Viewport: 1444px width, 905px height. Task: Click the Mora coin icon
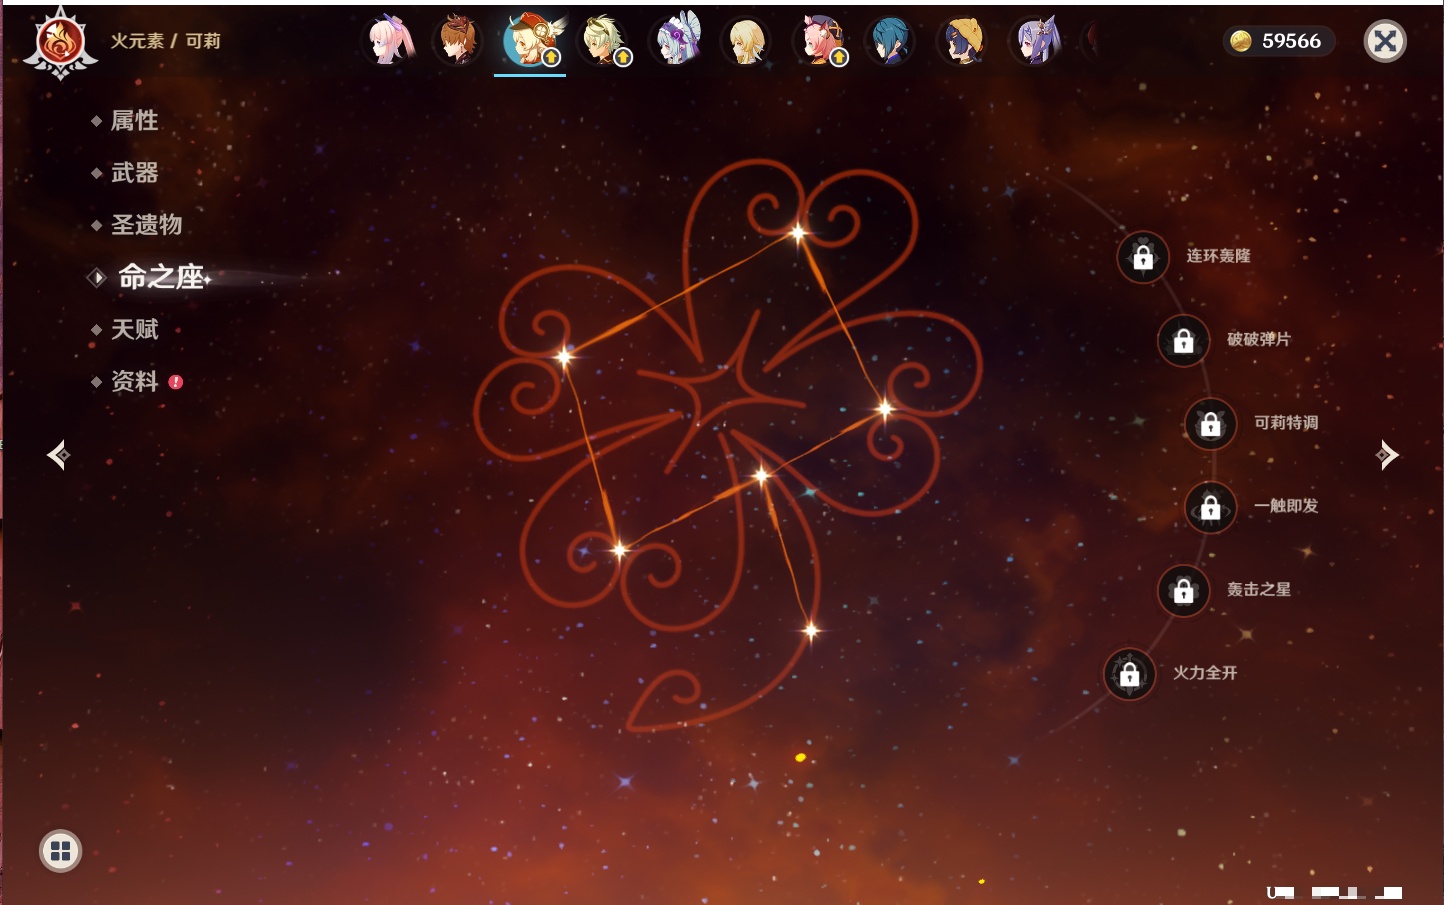1241,41
